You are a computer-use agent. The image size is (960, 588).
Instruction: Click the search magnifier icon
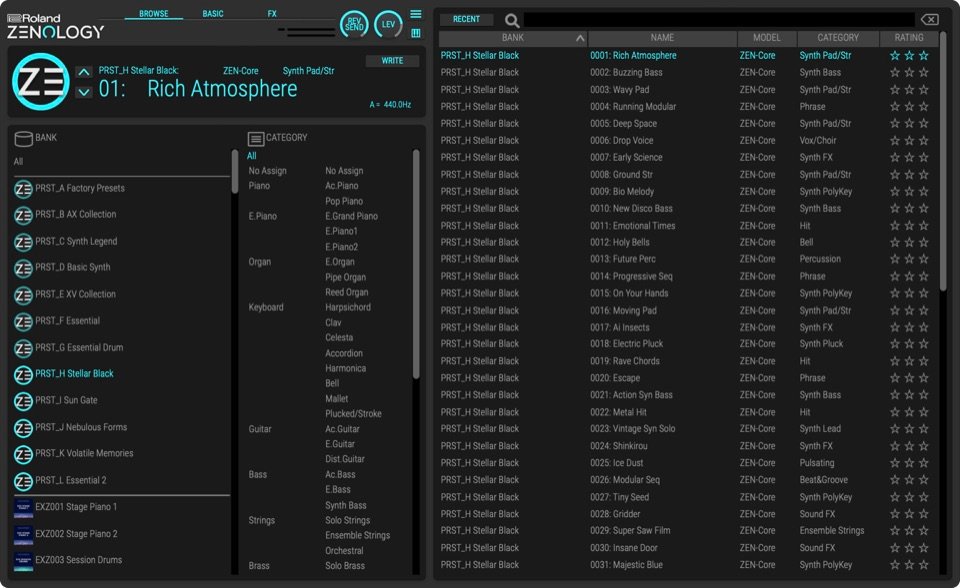click(x=512, y=21)
